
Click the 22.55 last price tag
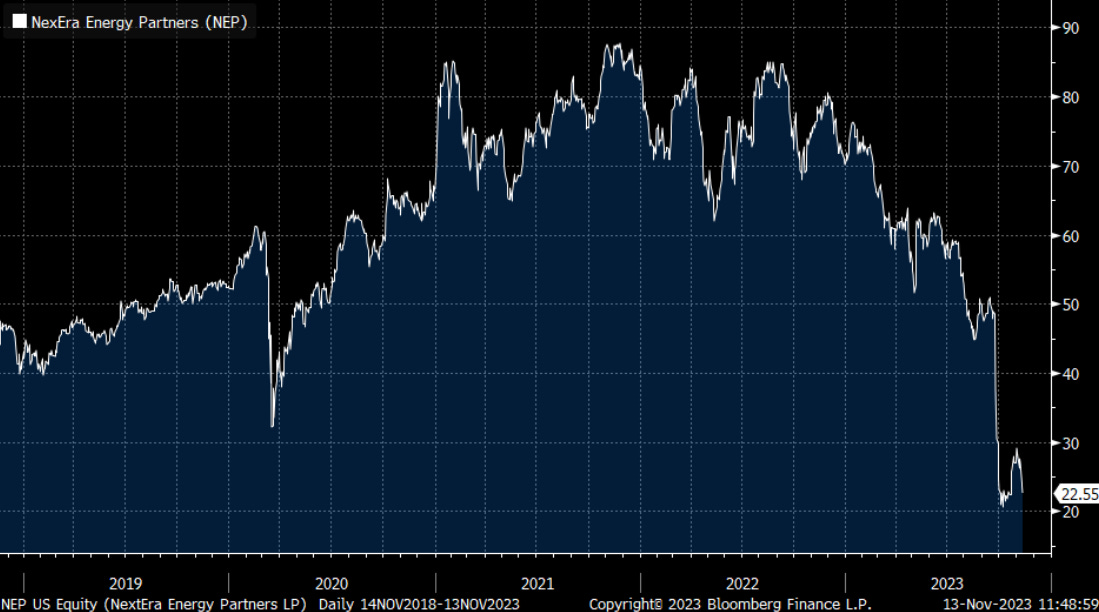(x=1079, y=494)
